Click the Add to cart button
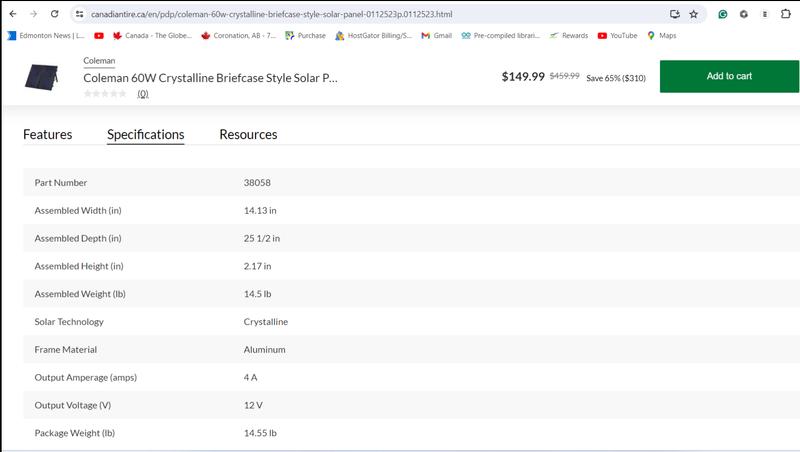Viewport: 800px width, 452px height. [729, 76]
